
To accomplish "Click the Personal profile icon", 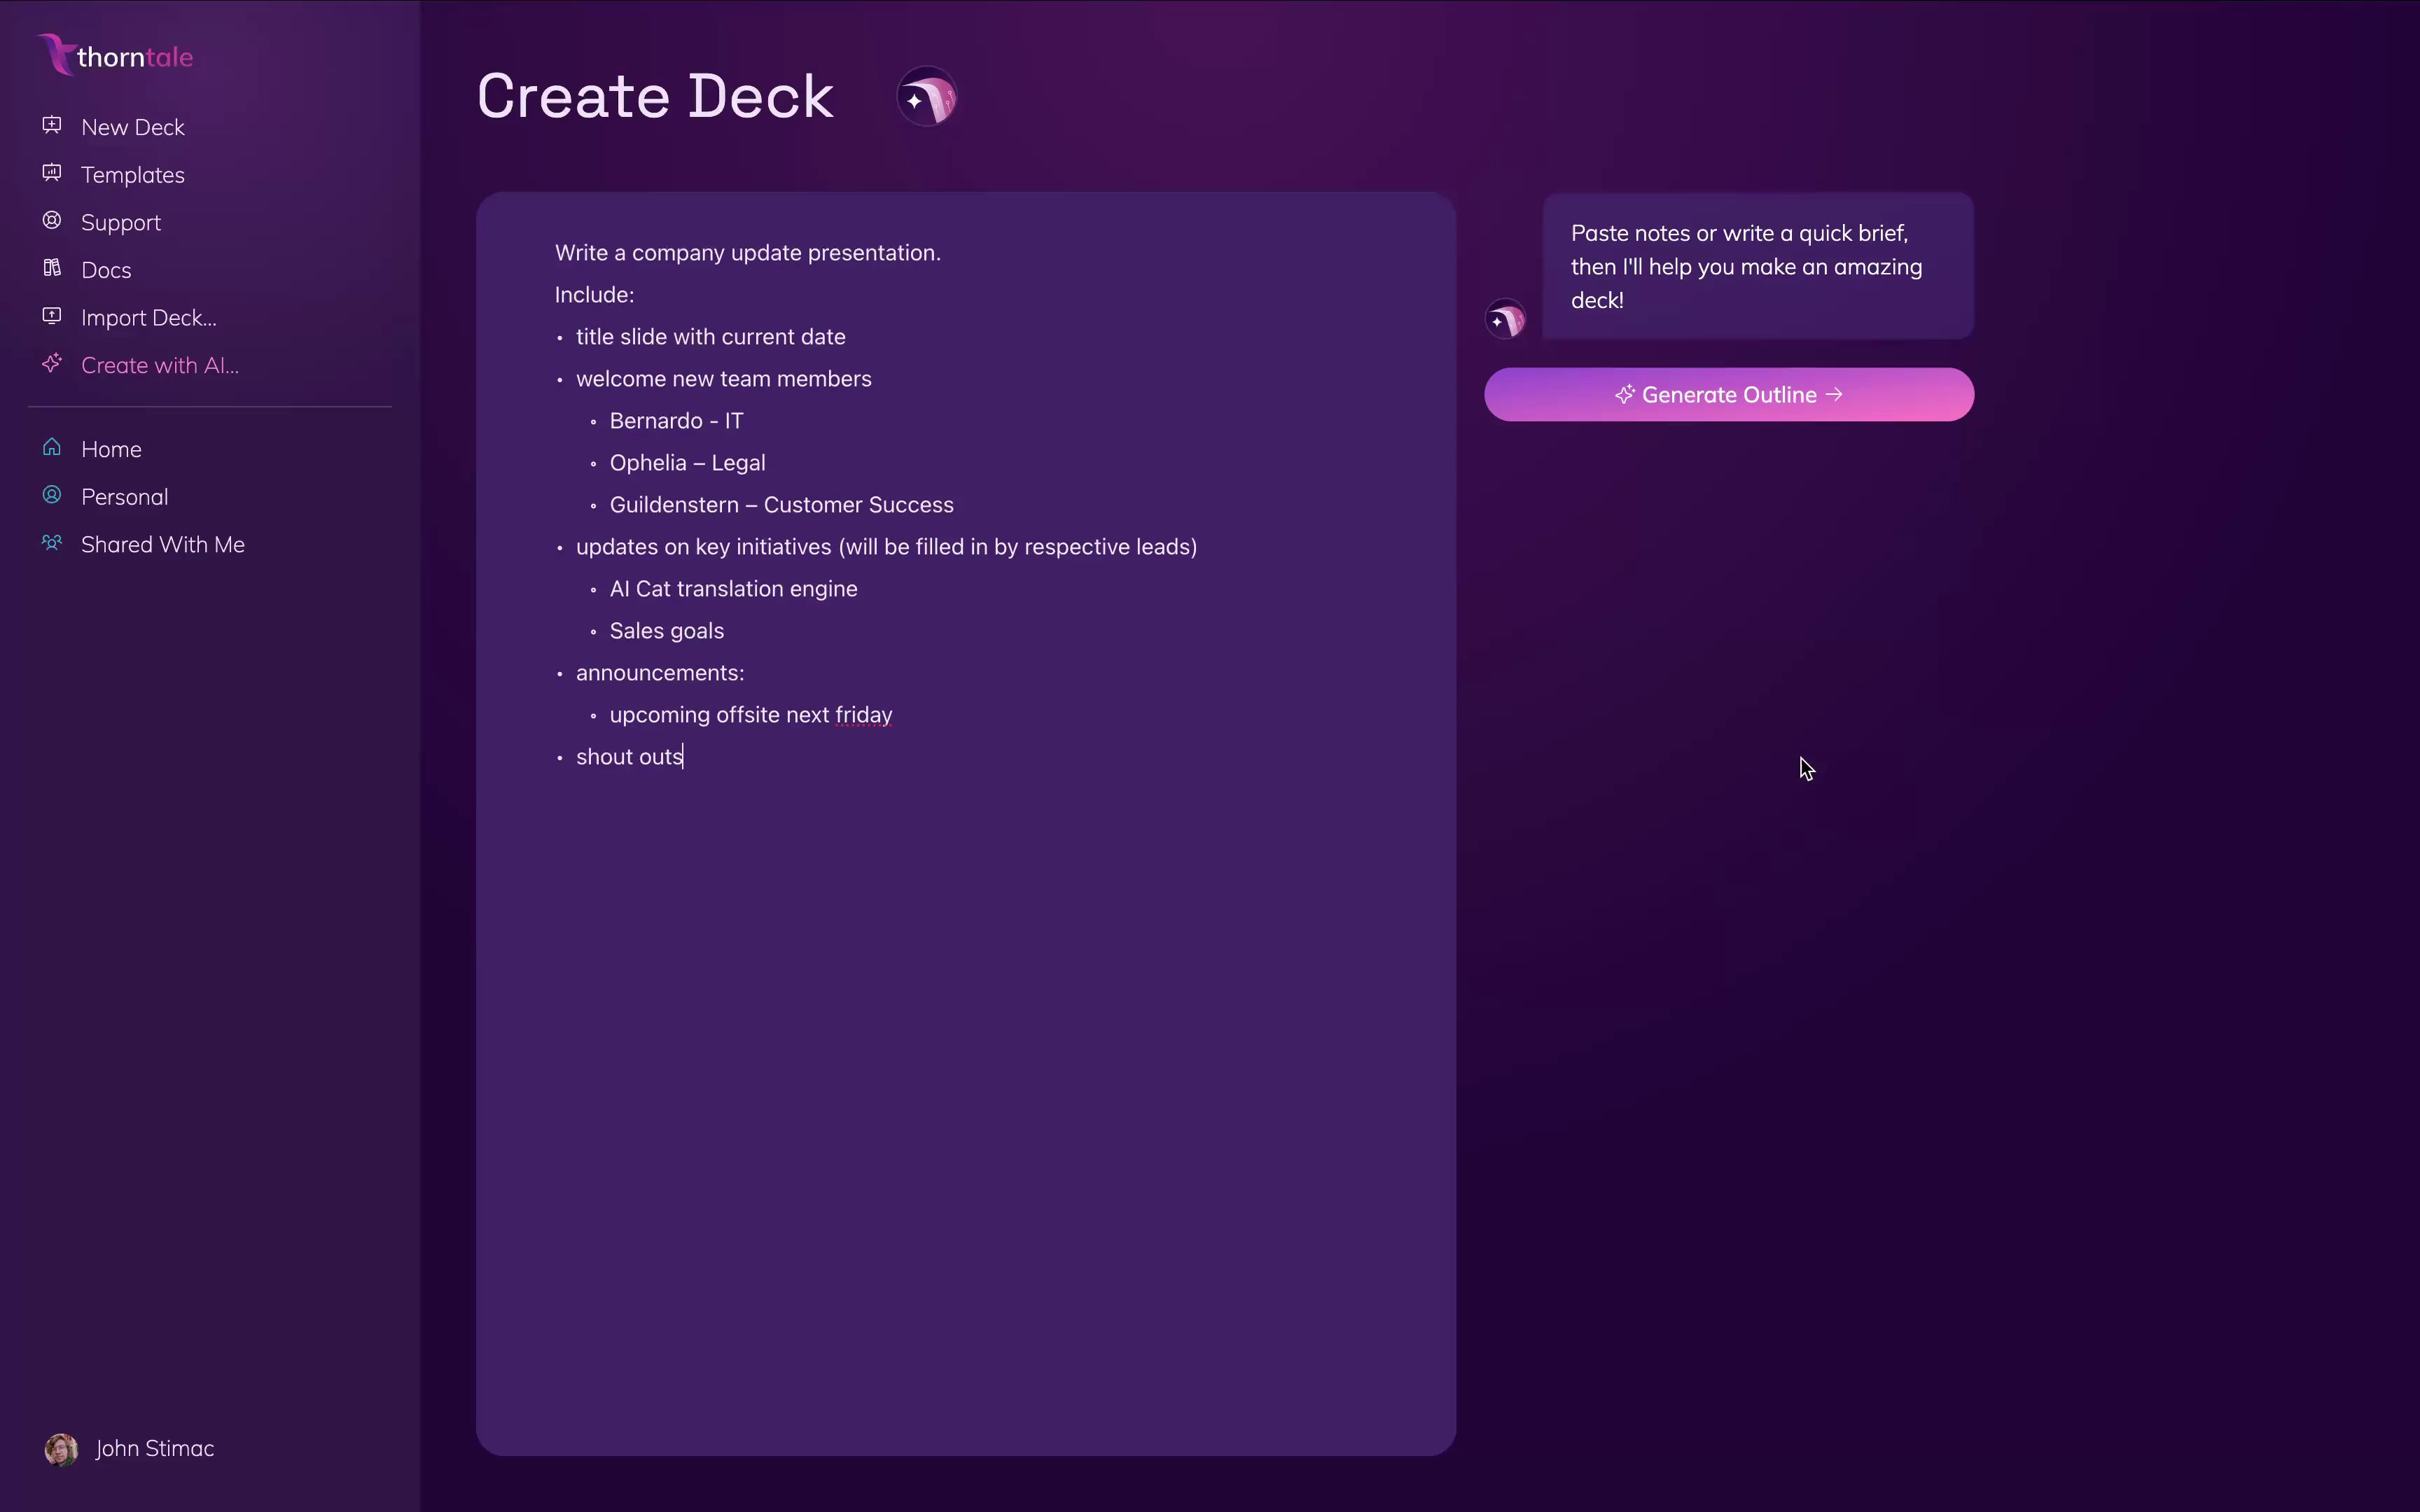I will (x=52, y=495).
